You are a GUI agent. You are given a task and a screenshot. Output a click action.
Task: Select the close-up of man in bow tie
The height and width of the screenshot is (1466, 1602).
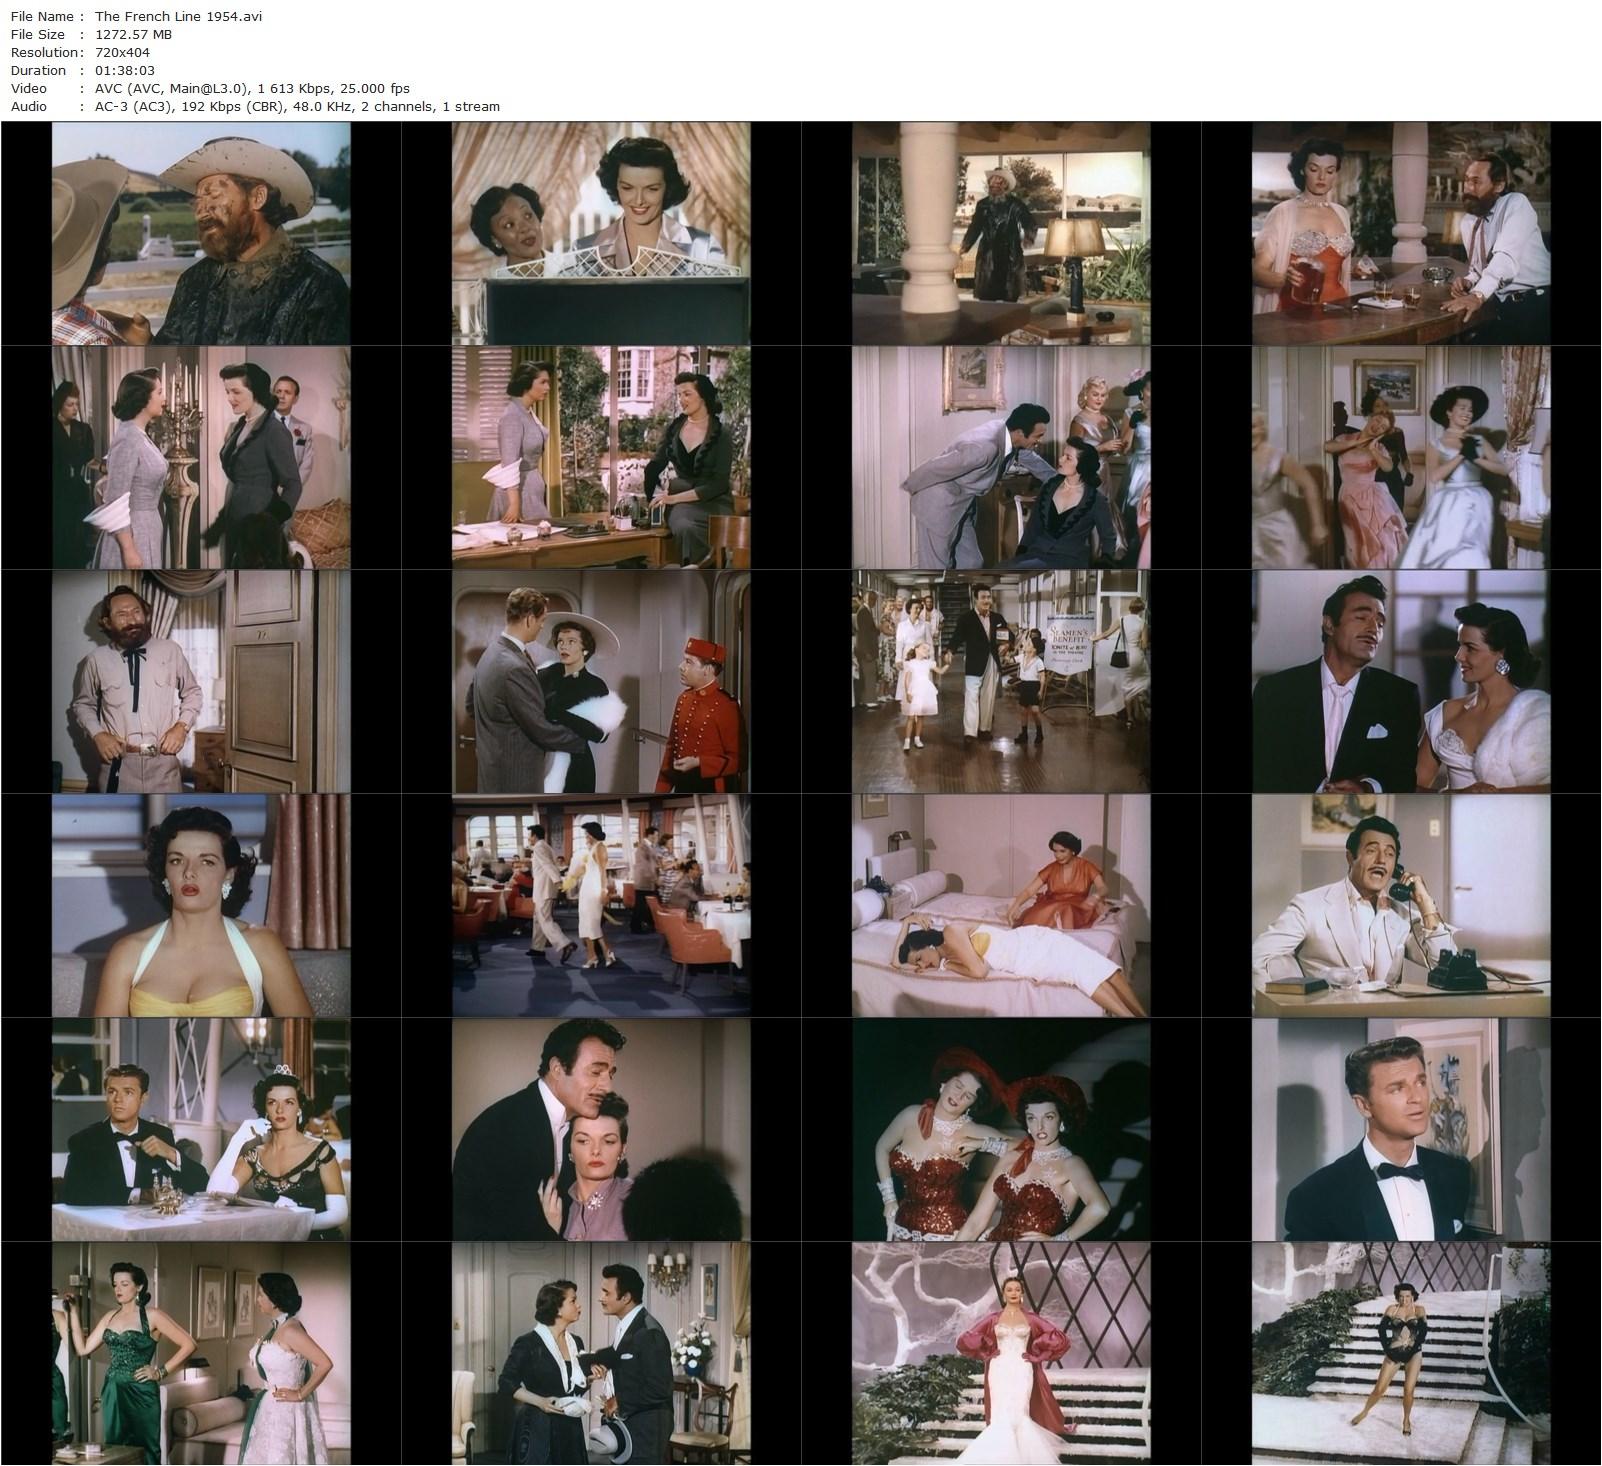point(1401,1130)
